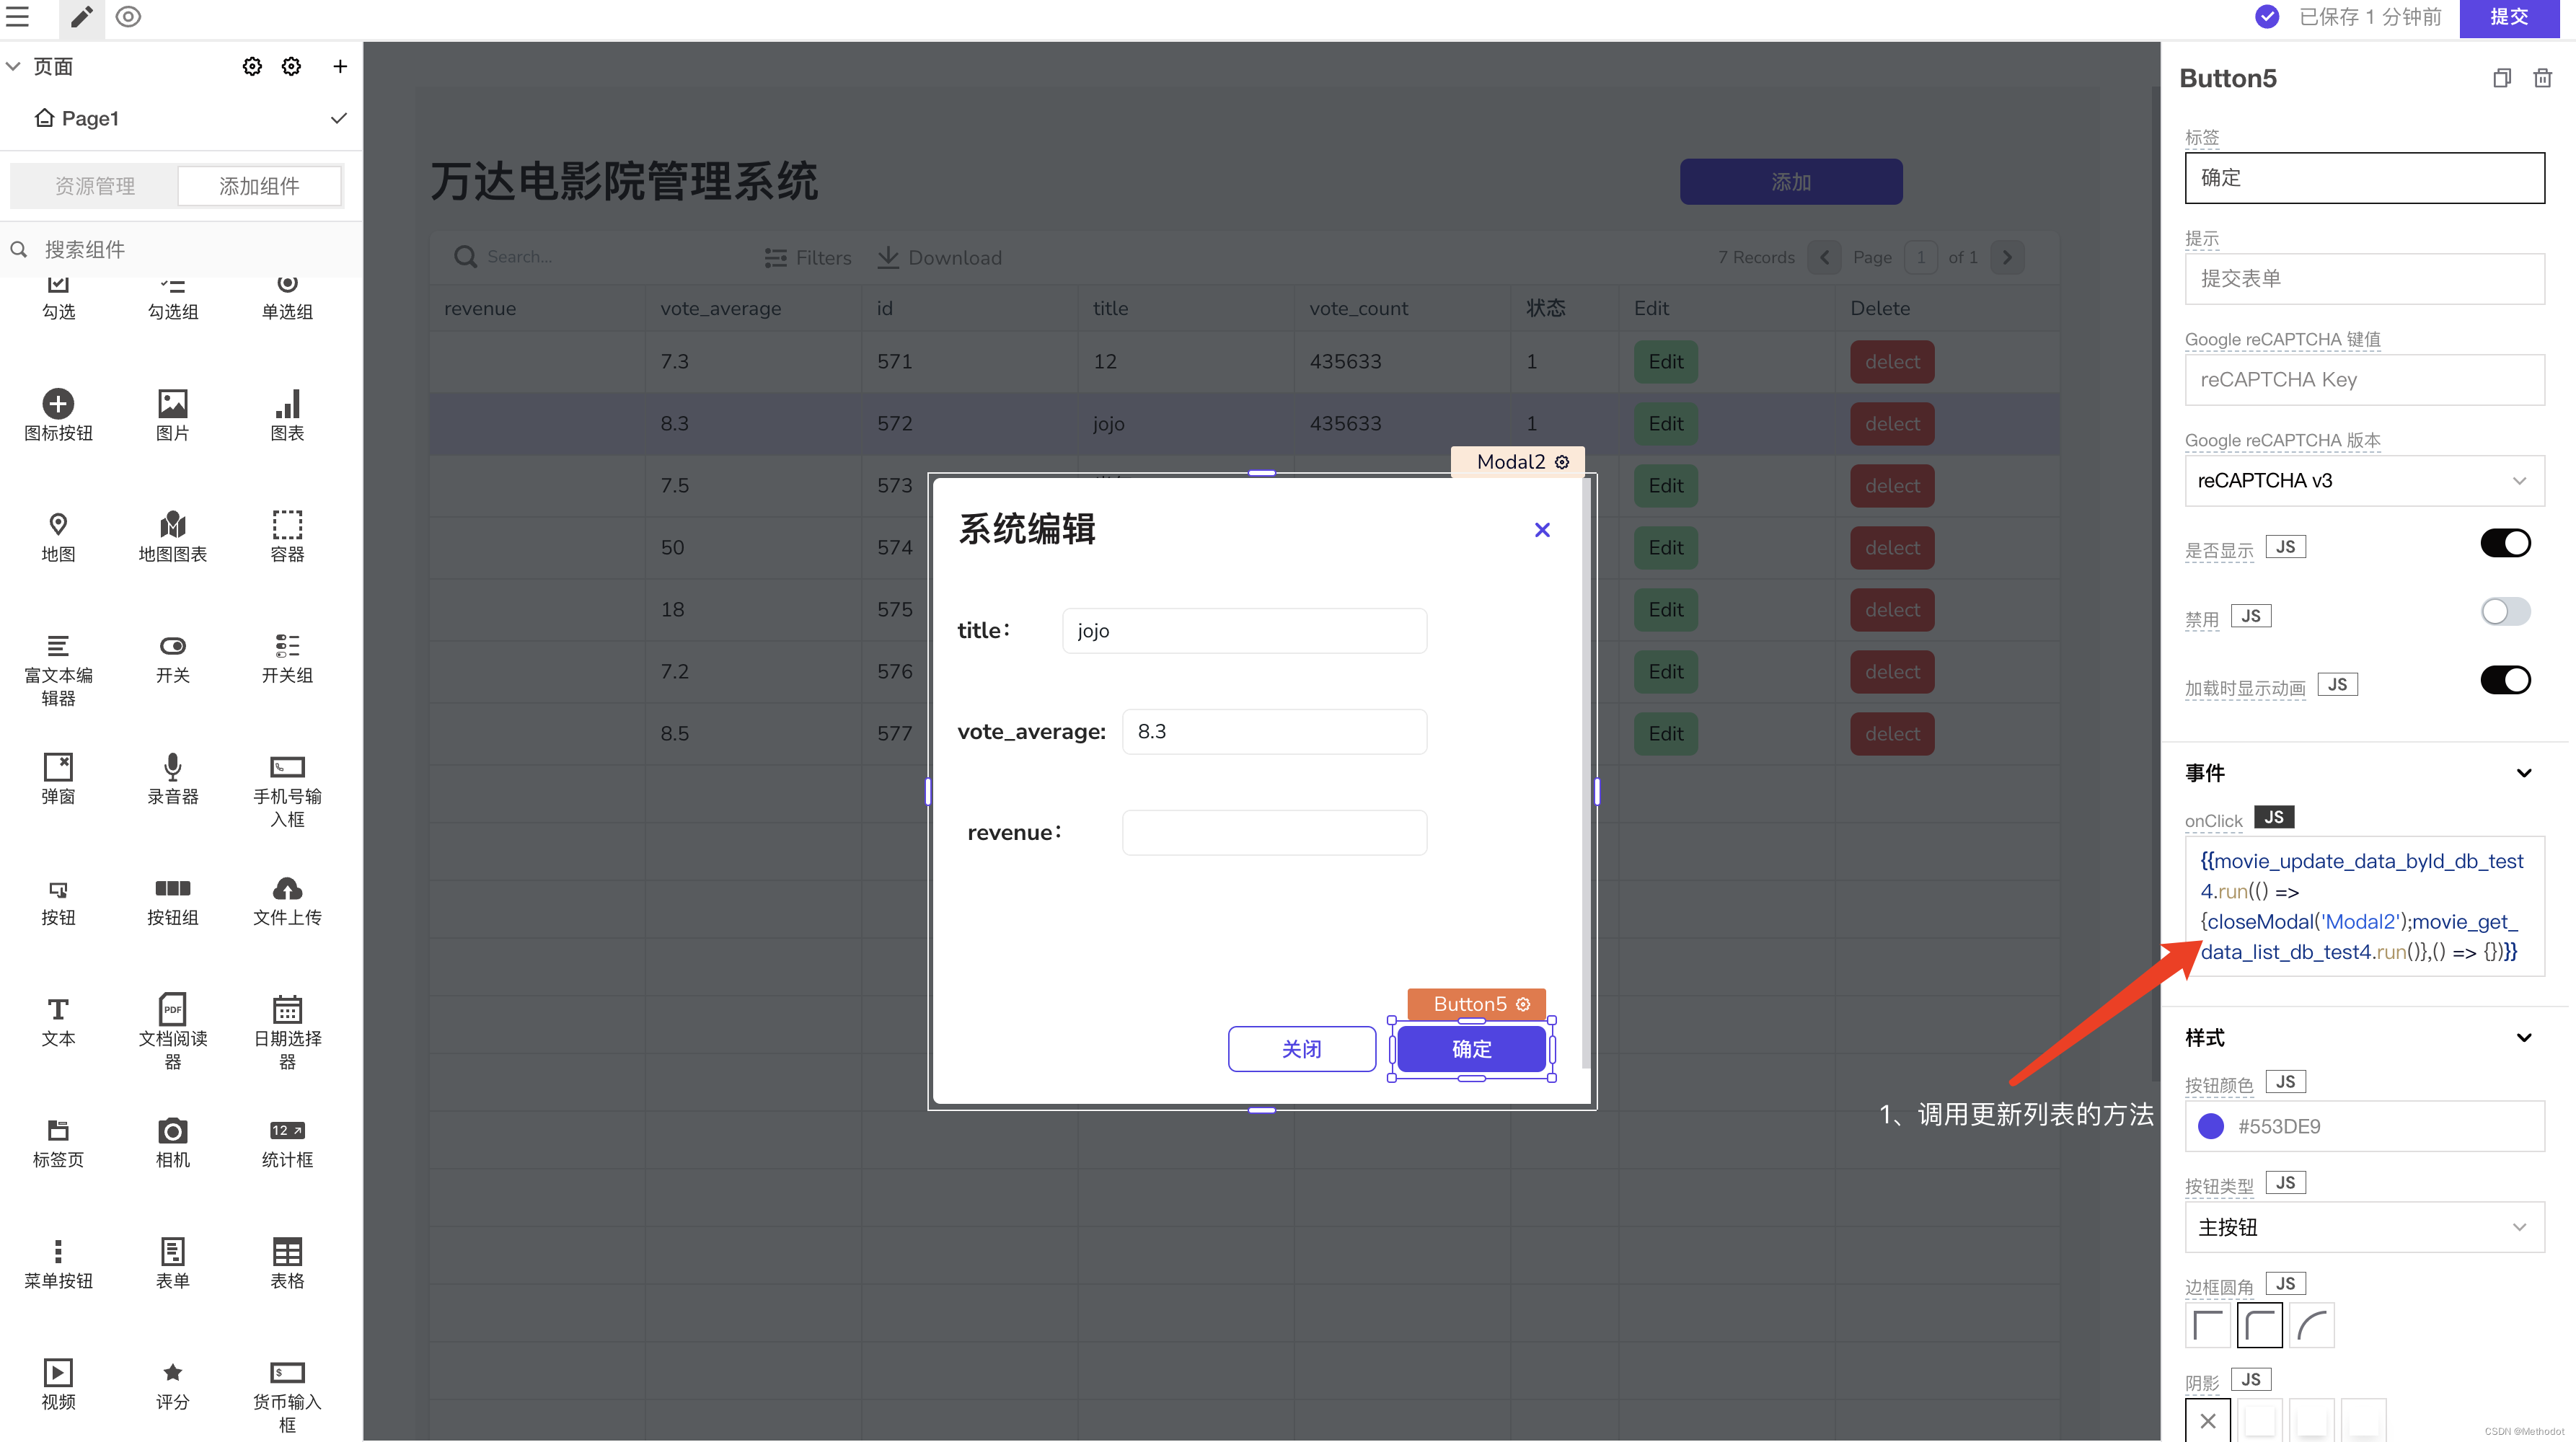
Task: Open the 主按钮 button type dropdown
Action: [2364, 1228]
